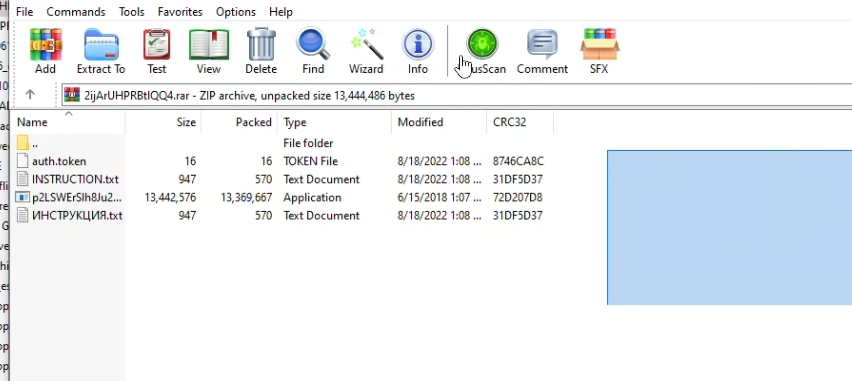Click the Application type cell

(312, 197)
